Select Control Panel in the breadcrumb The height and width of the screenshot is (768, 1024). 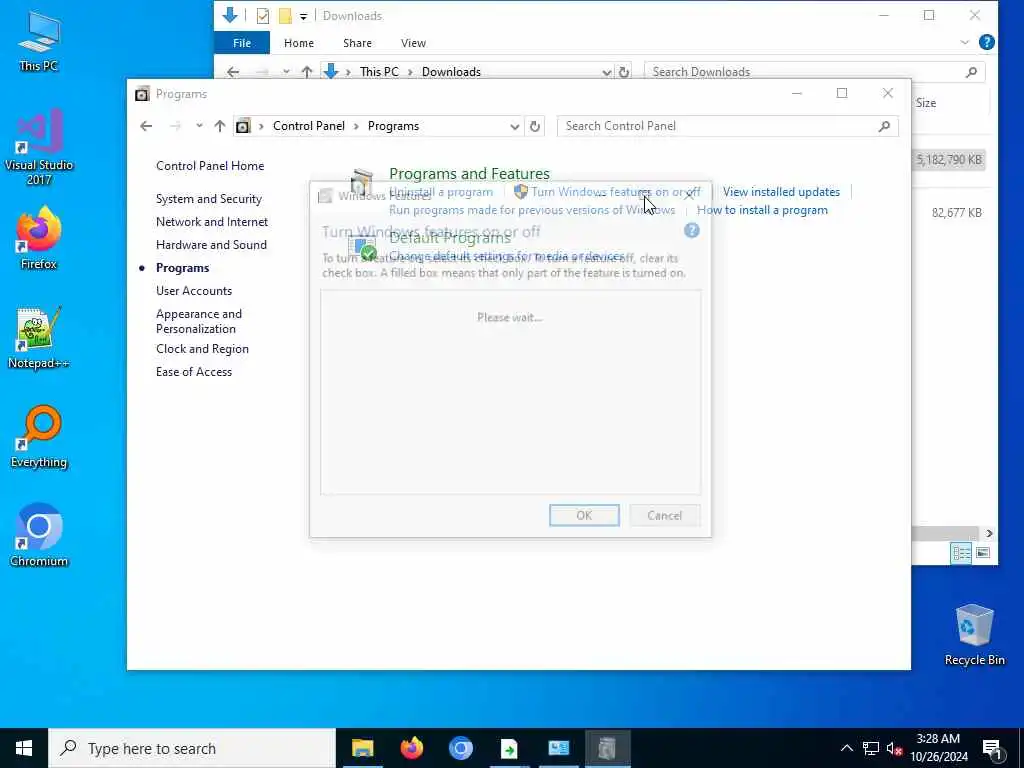coord(309,126)
